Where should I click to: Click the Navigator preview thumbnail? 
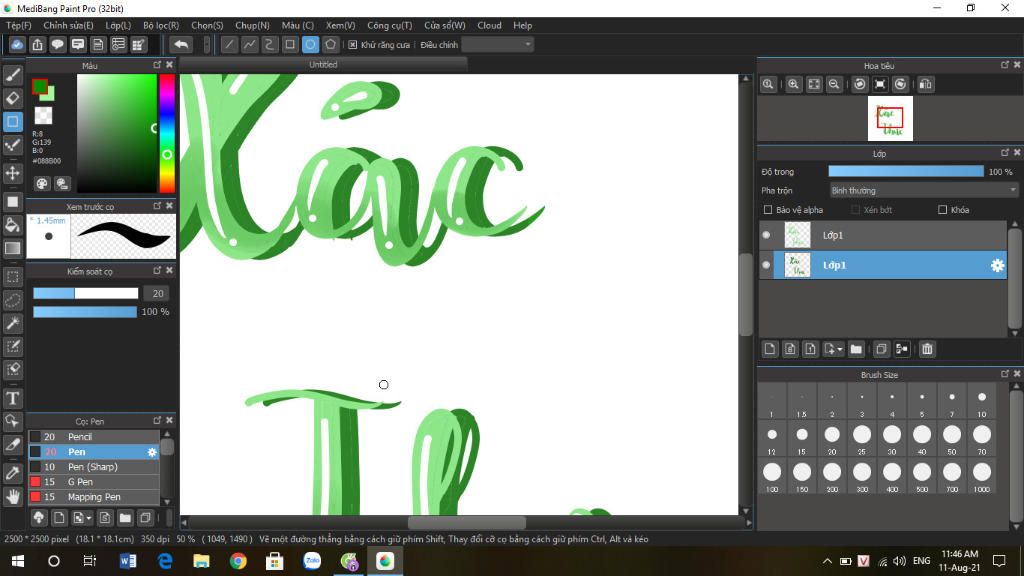890,118
